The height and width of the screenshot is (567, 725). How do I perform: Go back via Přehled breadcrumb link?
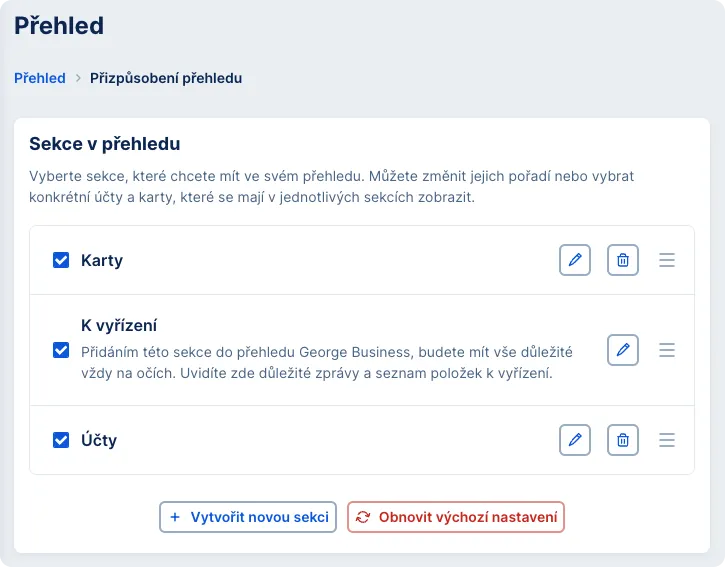point(40,78)
